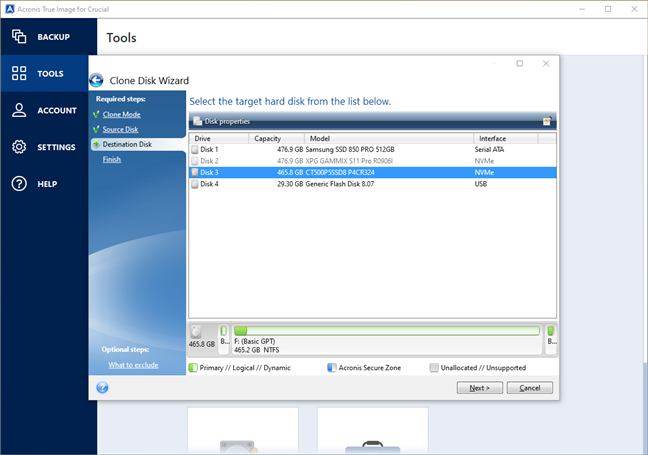The height and width of the screenshot is (455, 648).
Task: Click the Disk properties icon
Action: 198,121
